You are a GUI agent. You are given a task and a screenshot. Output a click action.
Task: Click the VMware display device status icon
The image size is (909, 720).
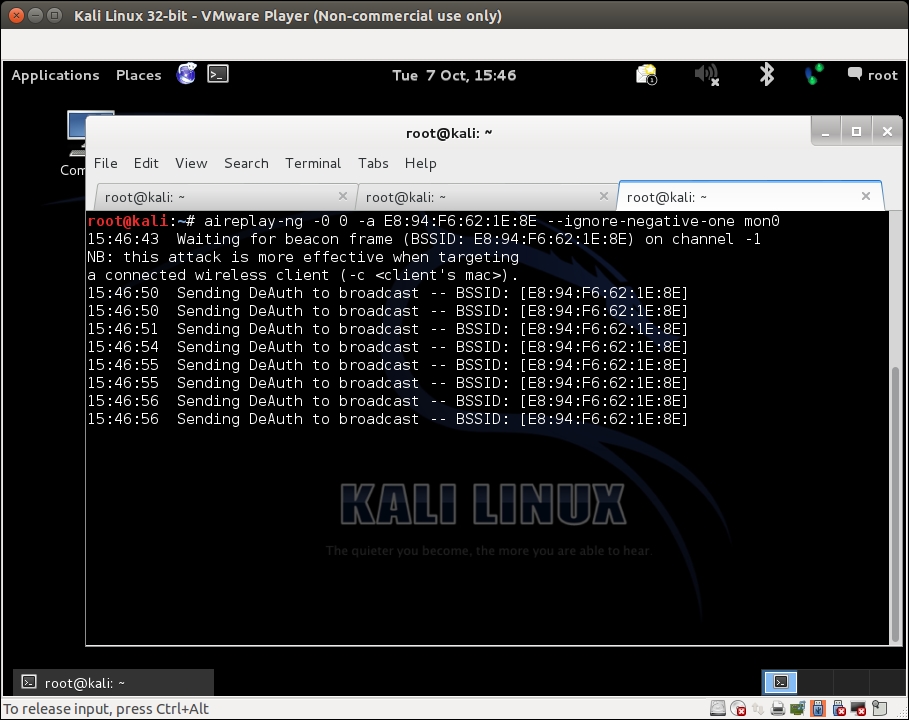pos(858,708)
